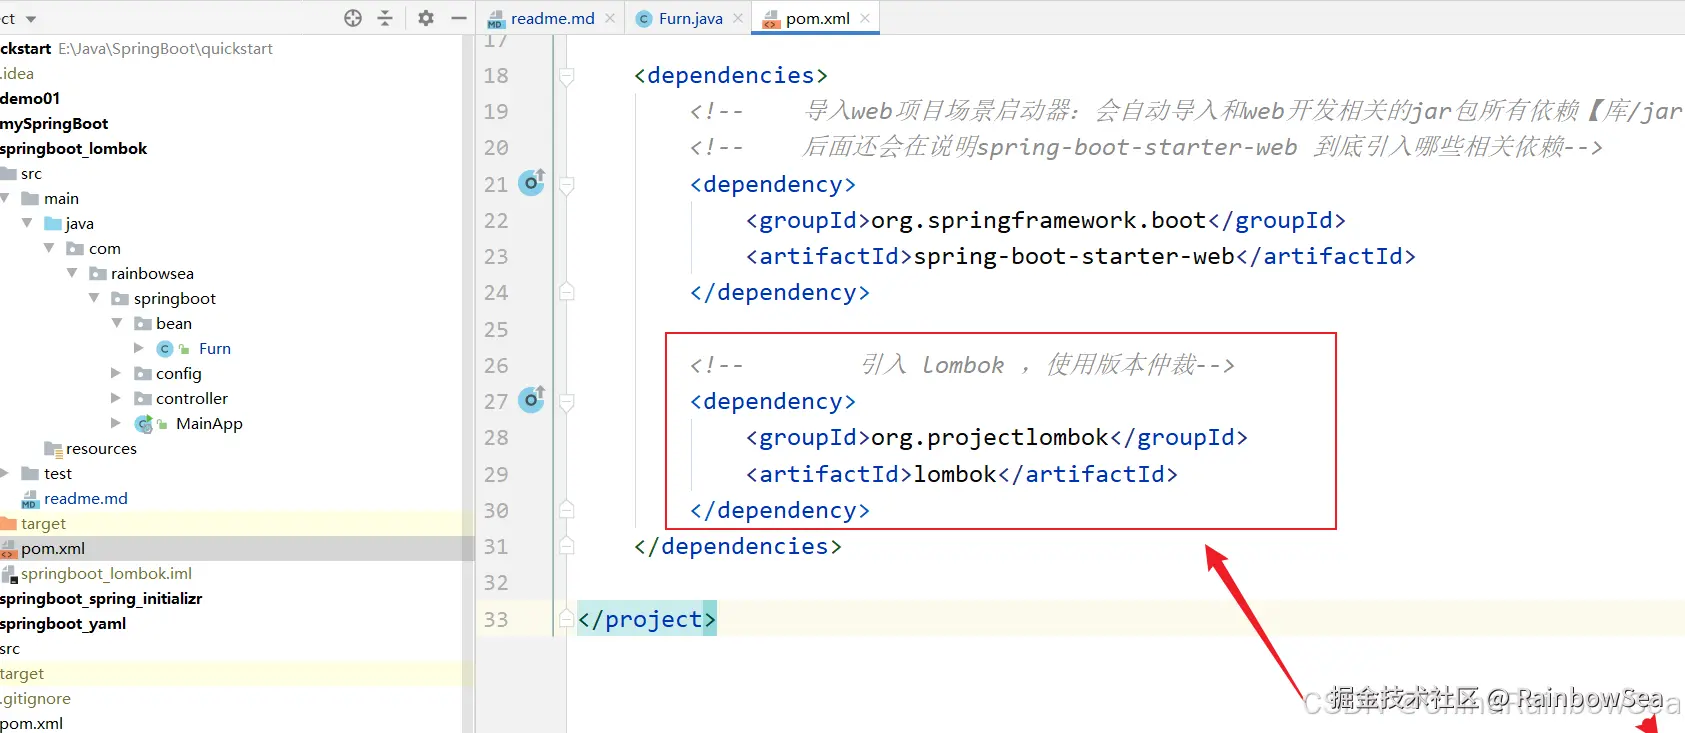
Task: Expand the test folder
Action: 5,473
